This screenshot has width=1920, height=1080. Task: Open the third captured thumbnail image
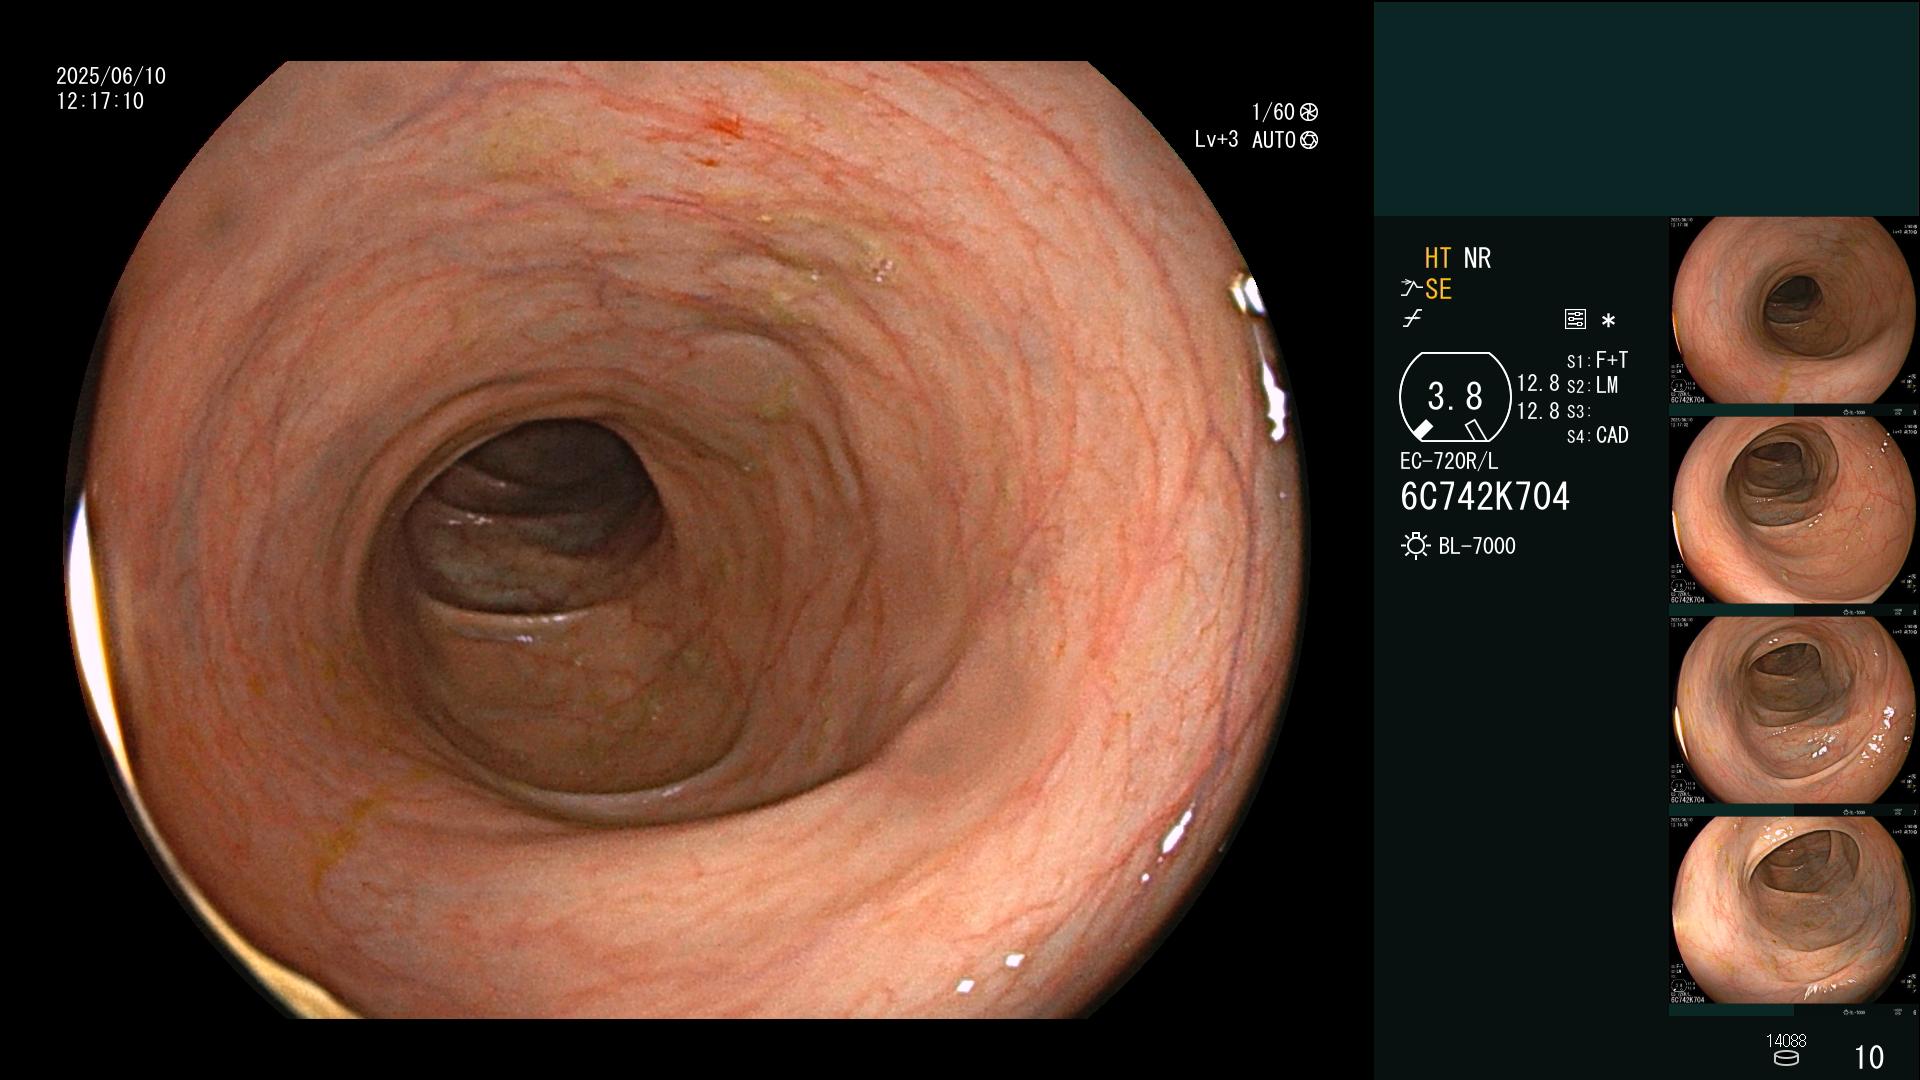click(x=1794, y=711)
